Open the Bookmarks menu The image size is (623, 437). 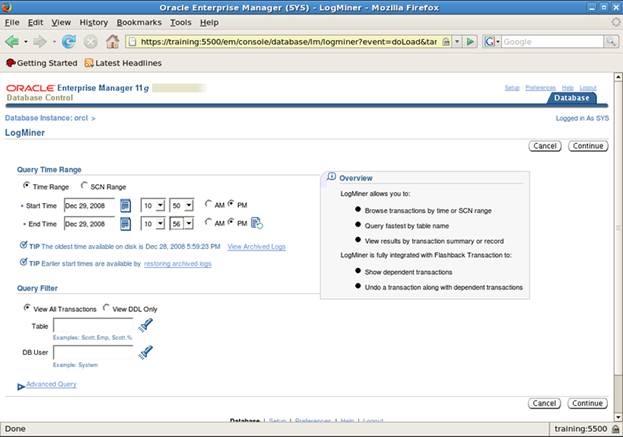click(x=139, y=23)
